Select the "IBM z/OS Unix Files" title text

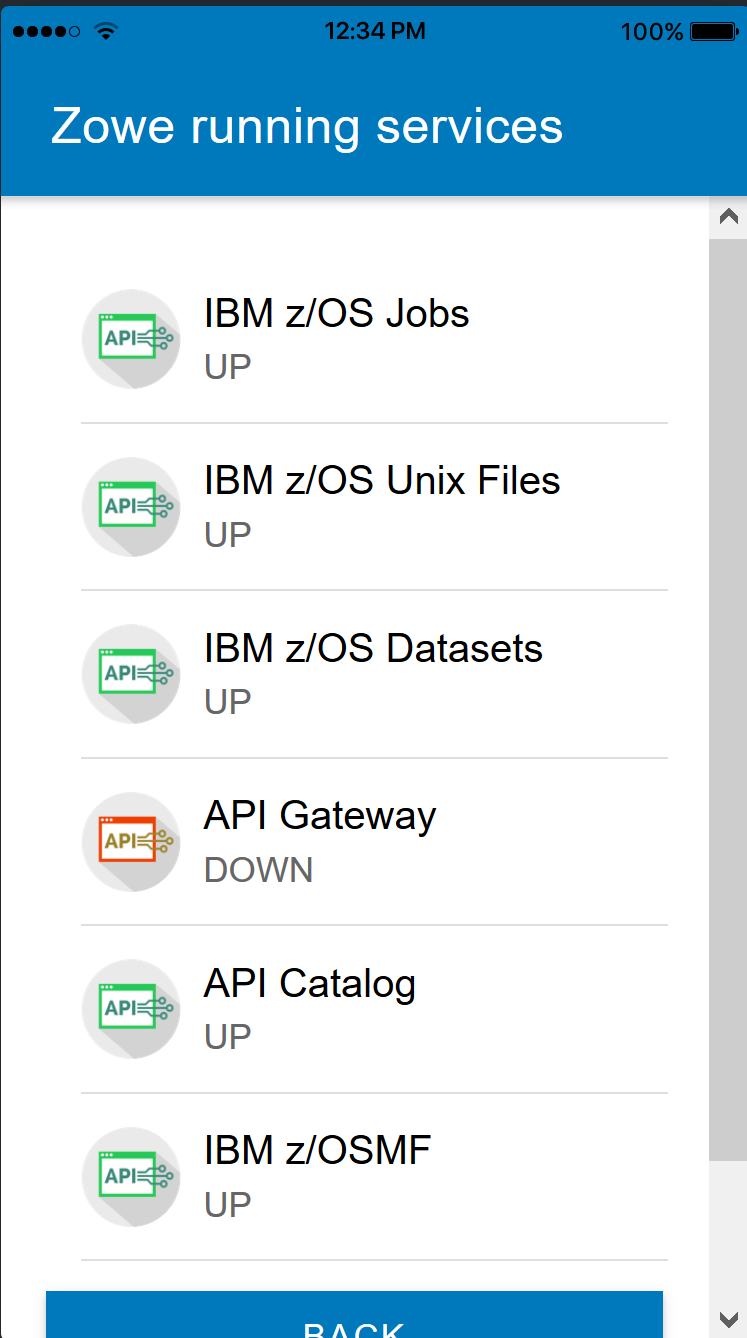pyautogui.click(x=382, y=481)
